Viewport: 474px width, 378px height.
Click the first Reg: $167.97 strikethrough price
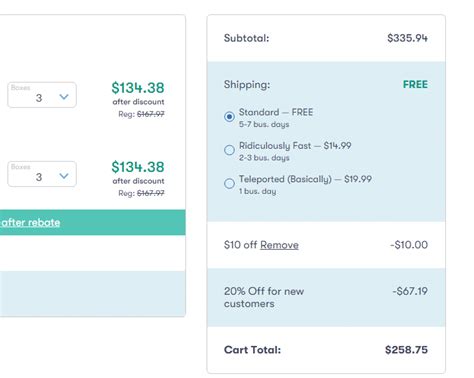[x=141, y=114]
